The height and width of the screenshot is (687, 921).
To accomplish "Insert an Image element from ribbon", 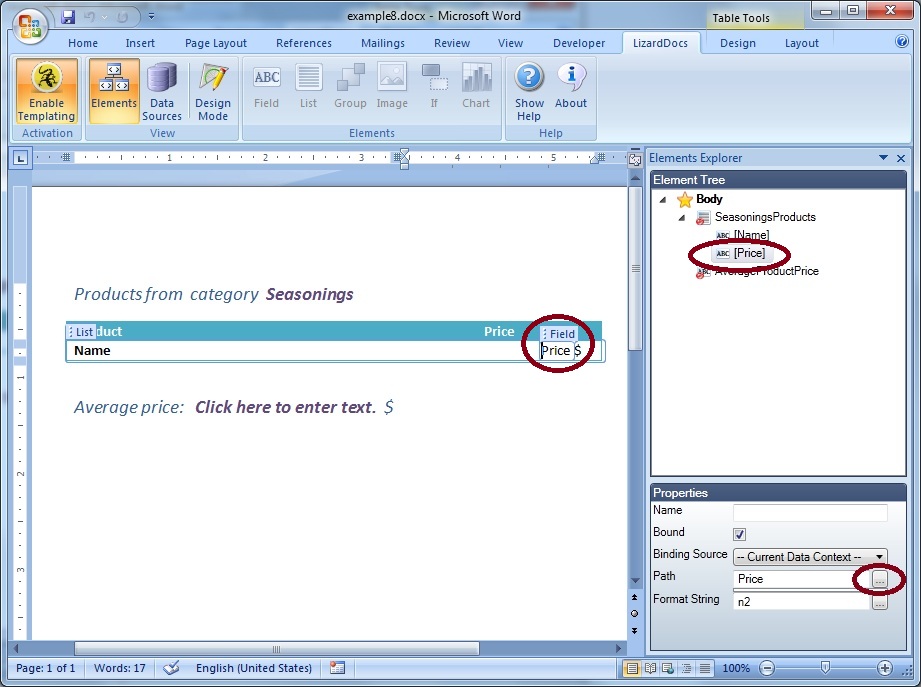I will click(392, 87).
